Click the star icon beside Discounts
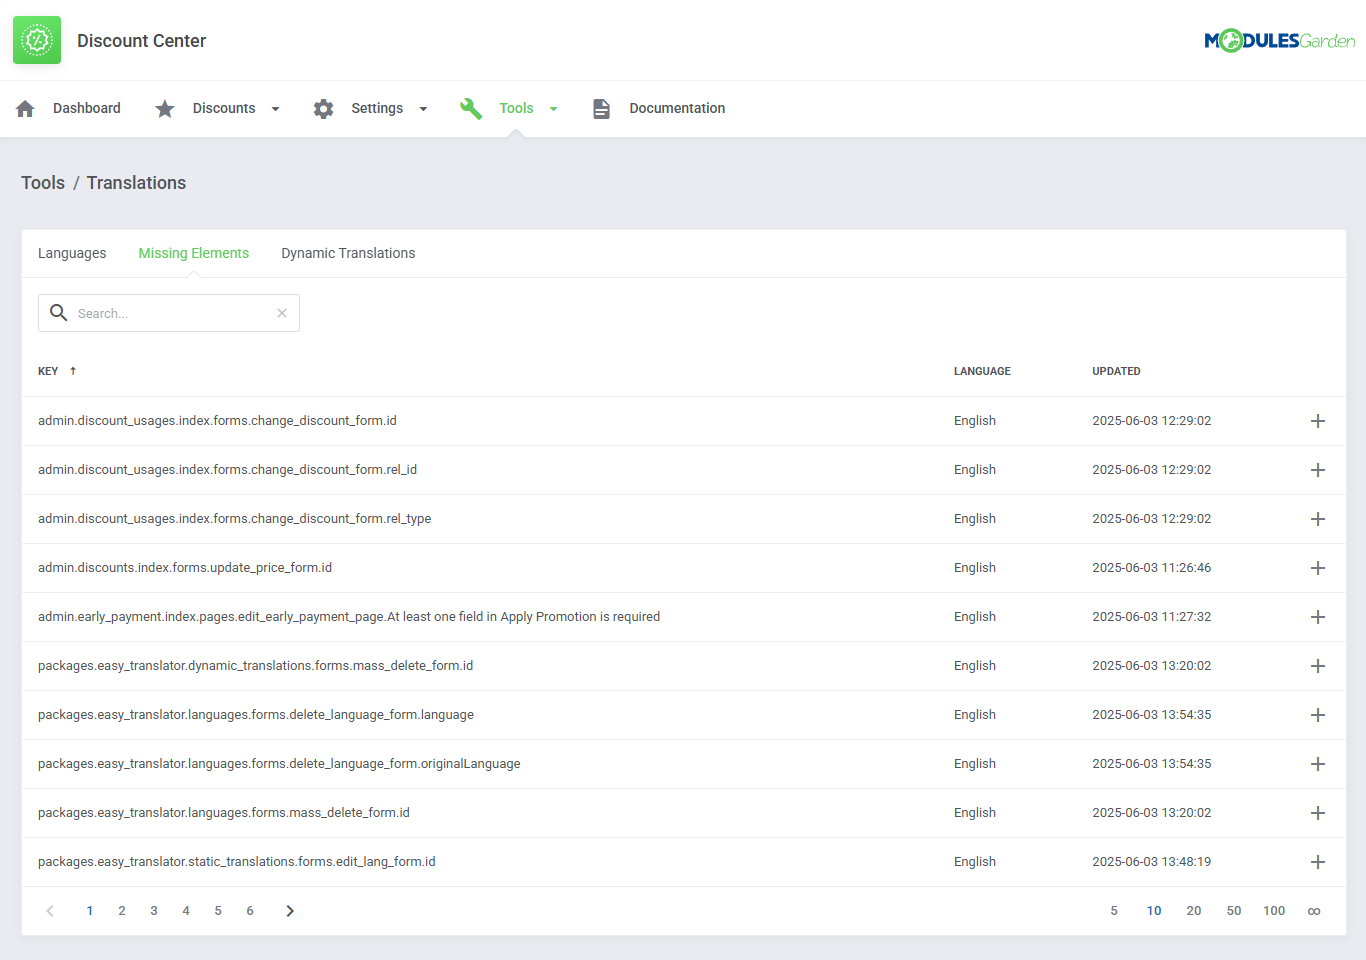This screenshot has width=1366, height=960. pyautogui.click(x=165, y=108)
